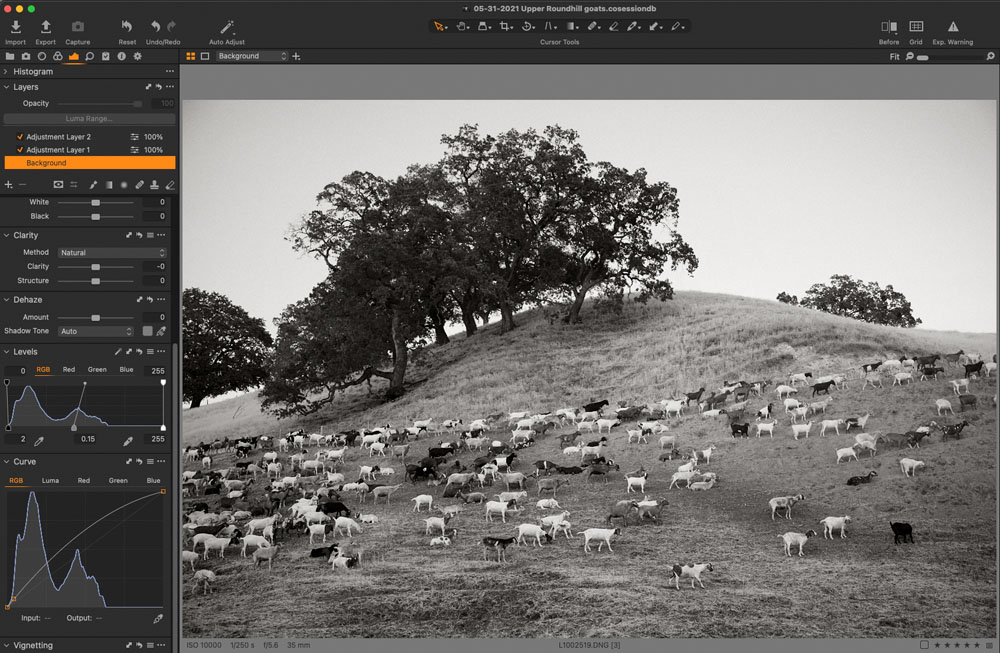
Task: Click the Redo arrow icon
Action: point(171,27)
